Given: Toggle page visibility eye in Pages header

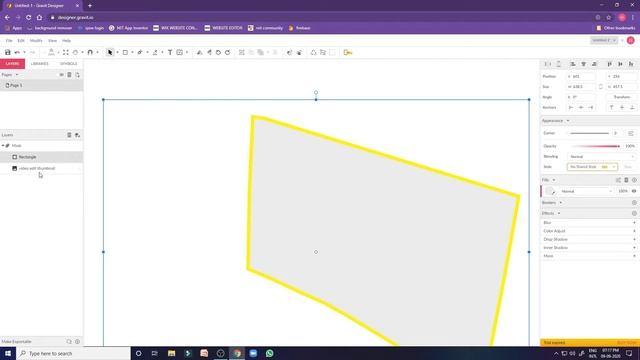Looking at the screenshot, I should click(62, 75).
